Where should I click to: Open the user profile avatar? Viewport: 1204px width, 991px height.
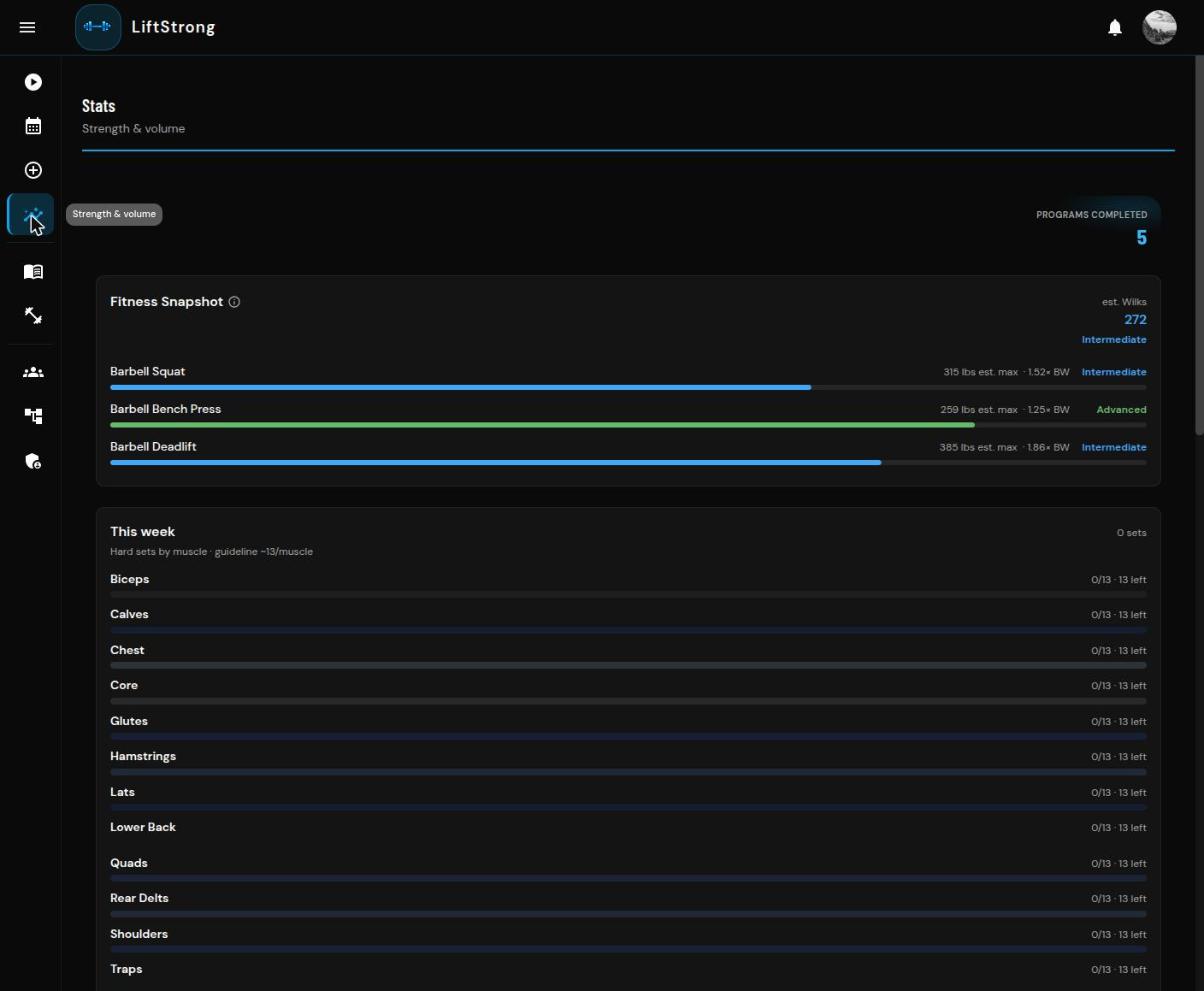click(x=1159, y=28)
